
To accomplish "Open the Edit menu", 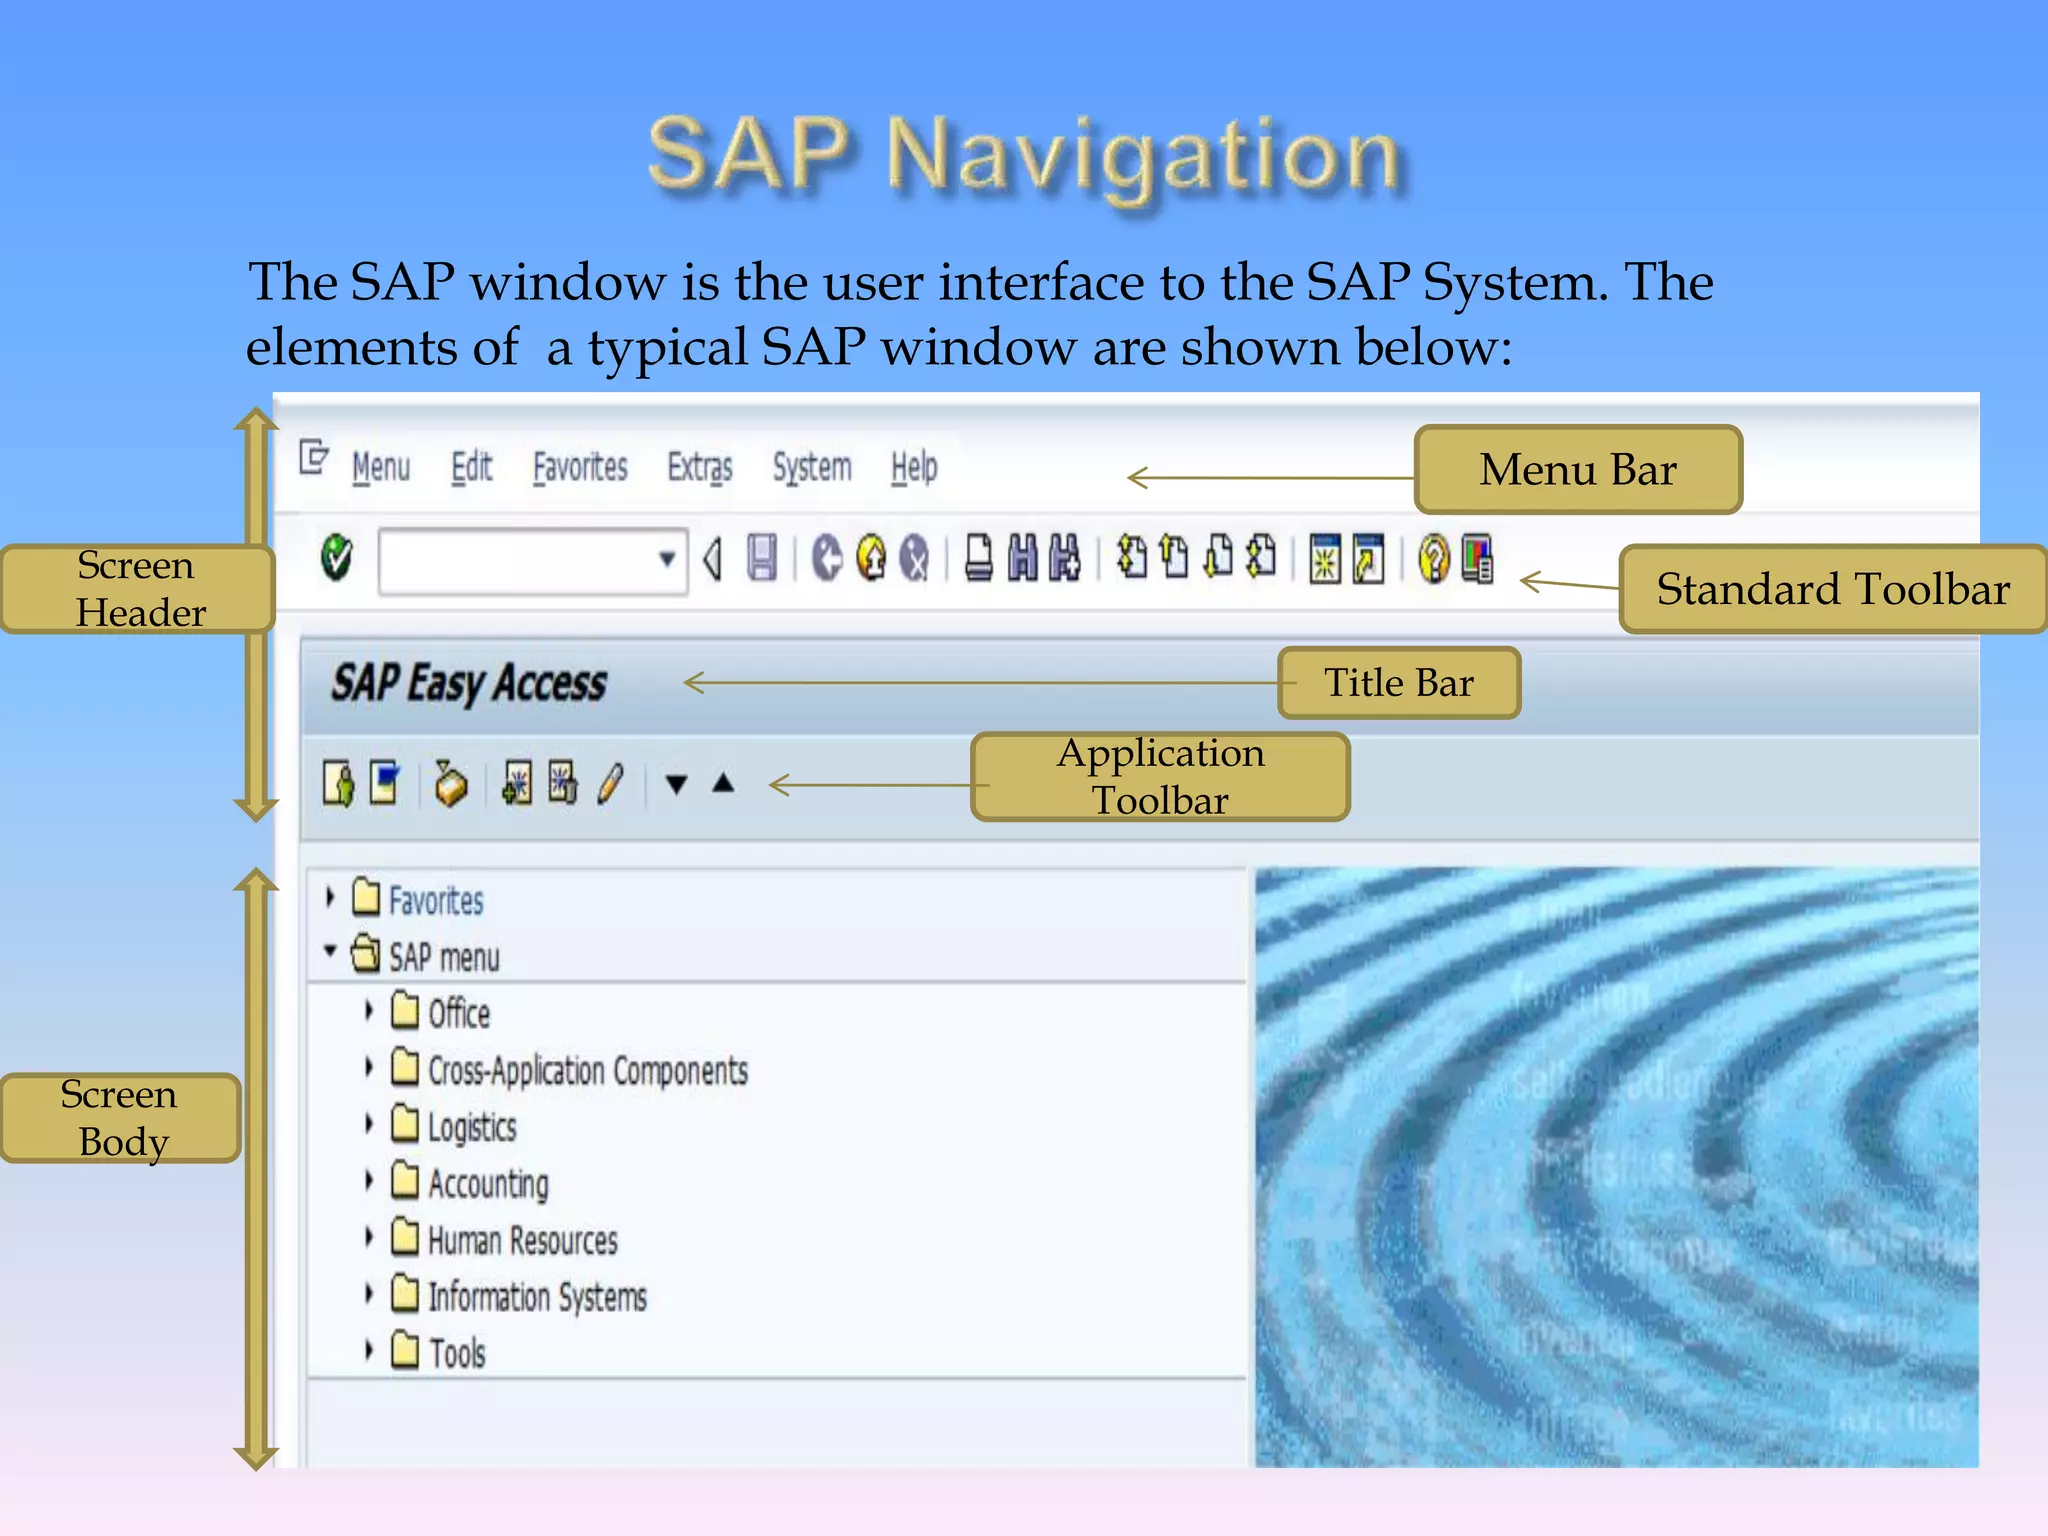I will 471,467.
